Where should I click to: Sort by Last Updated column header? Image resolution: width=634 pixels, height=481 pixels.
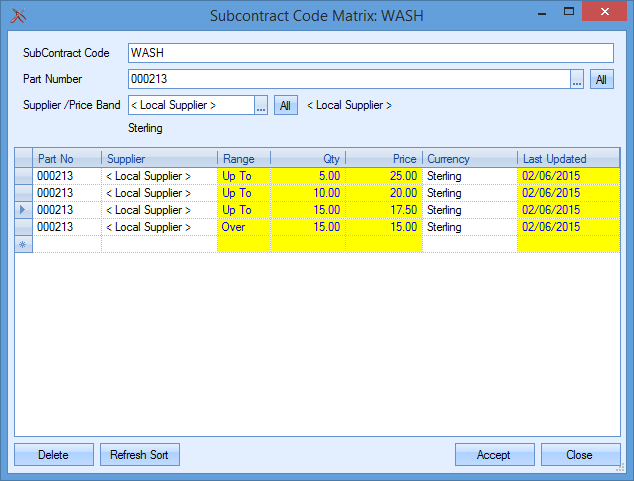coord(568,158)
